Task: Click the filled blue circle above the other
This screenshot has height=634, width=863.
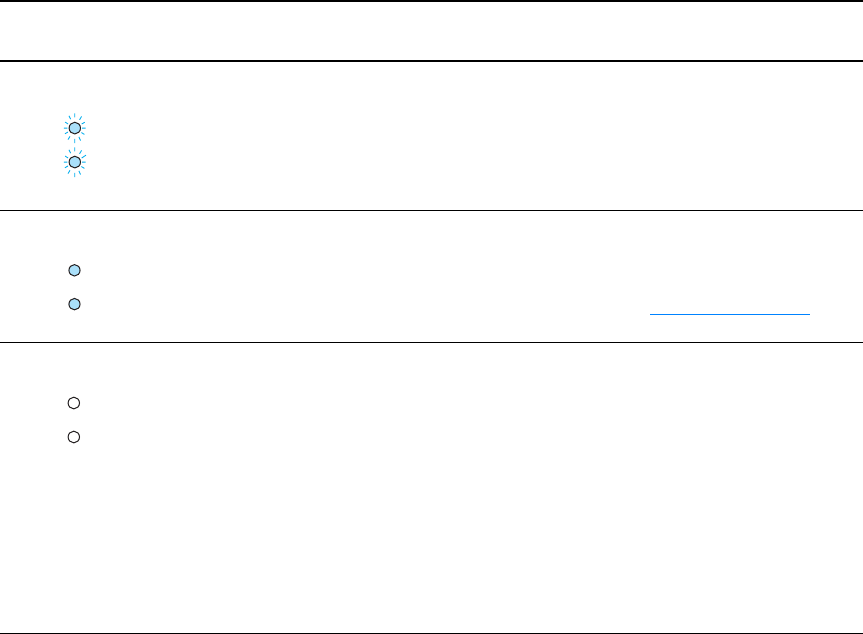Action: (x=73, y=271)
